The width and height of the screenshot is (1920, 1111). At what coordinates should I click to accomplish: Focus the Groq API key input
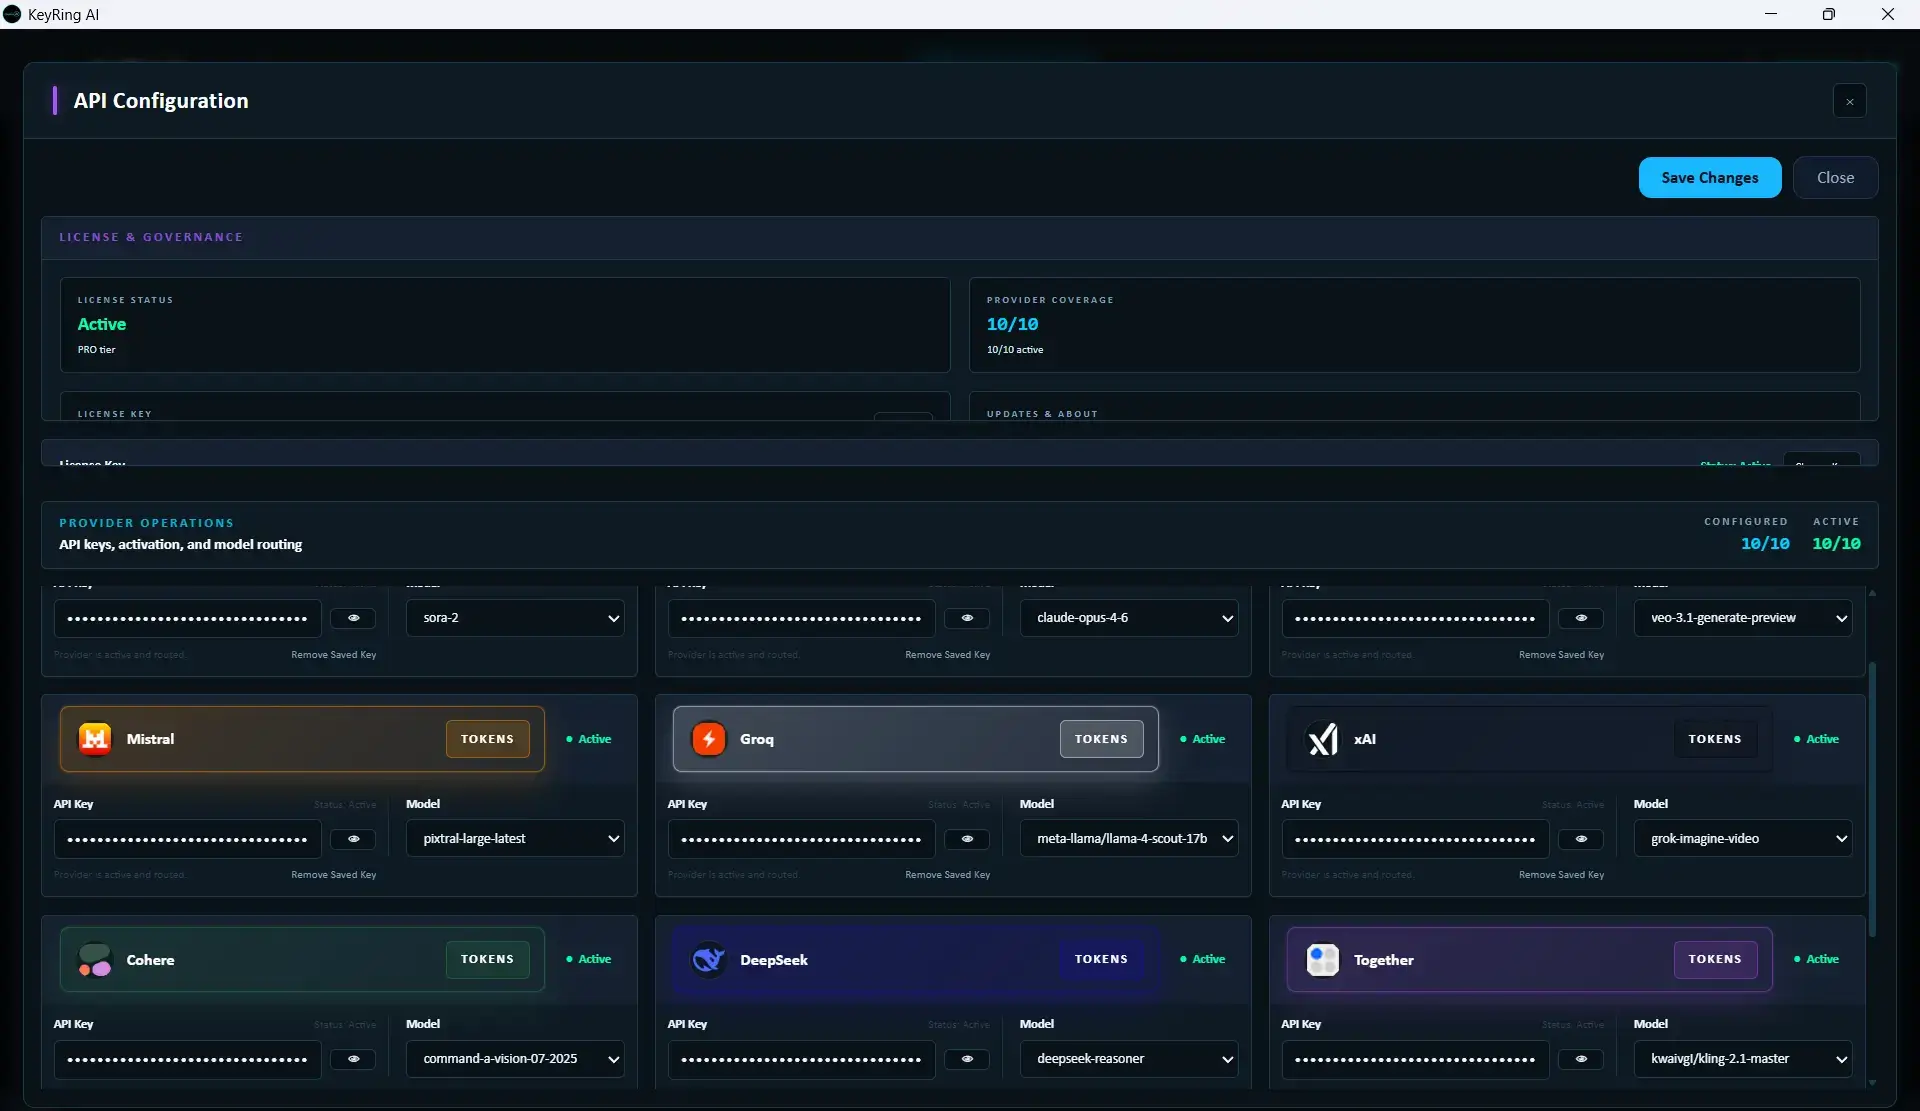[x=801, y=839]
